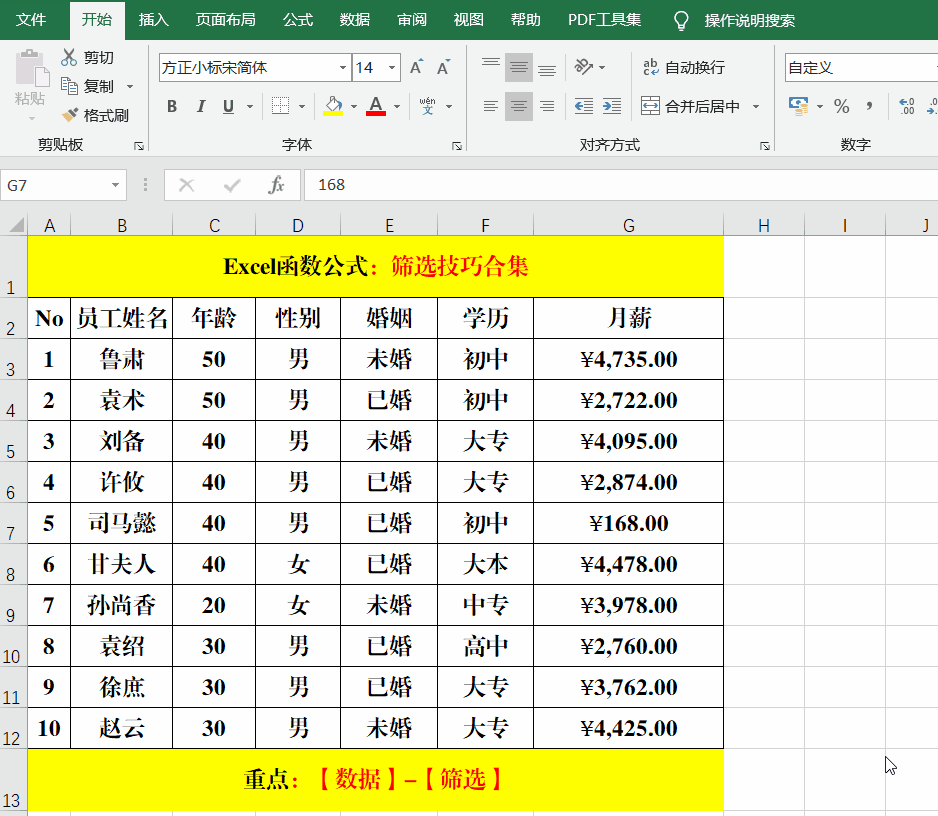This screenshot has height=816, width=938.
Task: Click the Cut scissors icon
Action: pyautogui.click(x=69, y=57)
